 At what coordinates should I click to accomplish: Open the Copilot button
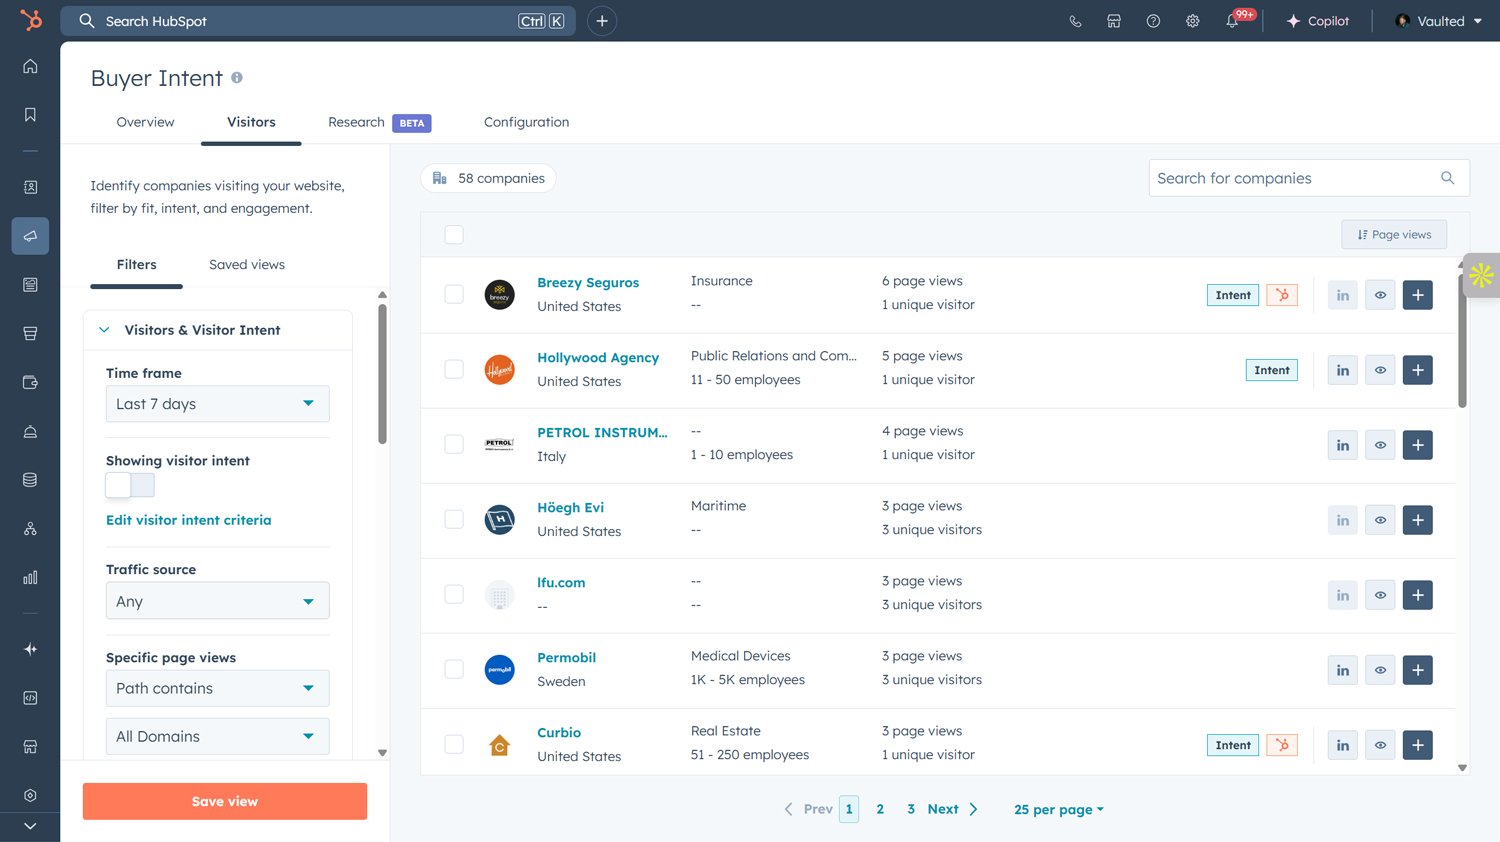pos(1318,21)
